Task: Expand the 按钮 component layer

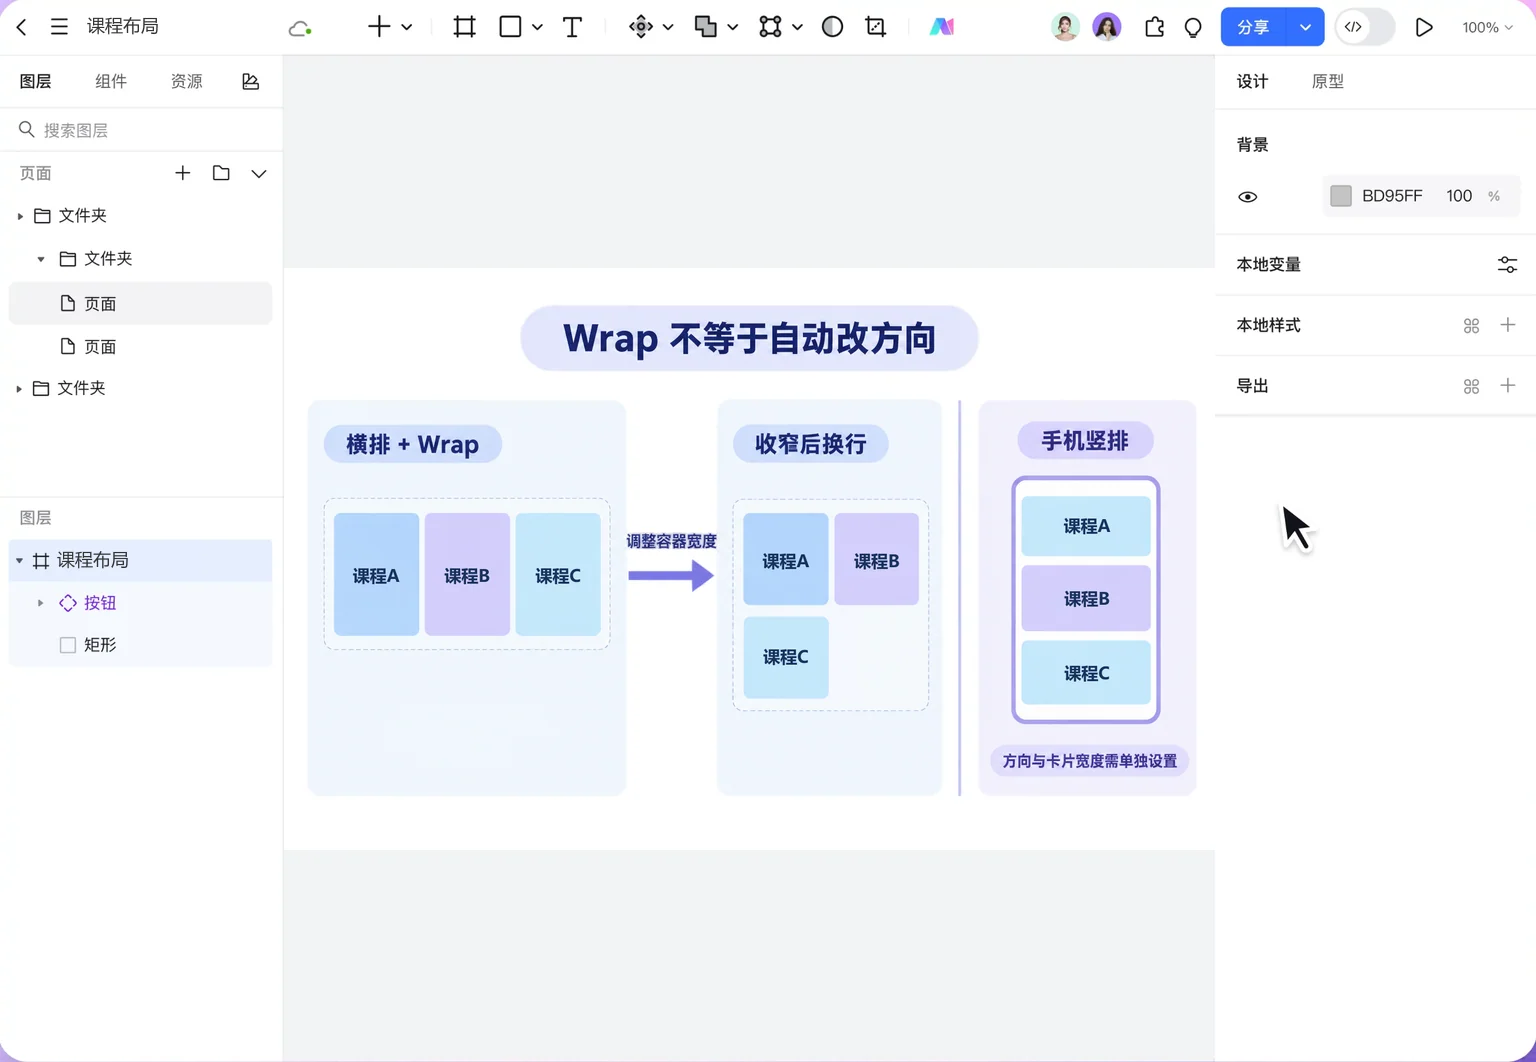Action: 40,603
